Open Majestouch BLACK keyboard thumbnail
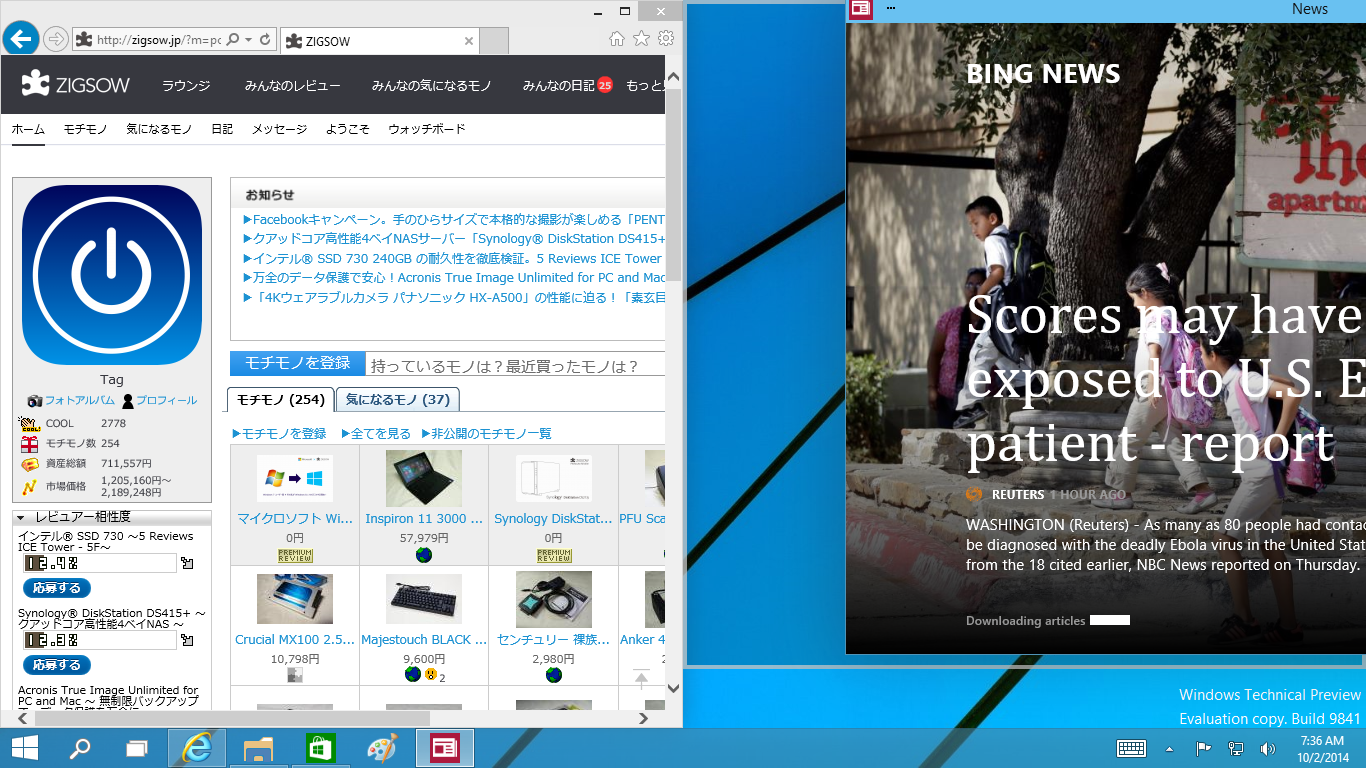The width and height of the screenshot is (1366, 768). click(x=424, y=599)
